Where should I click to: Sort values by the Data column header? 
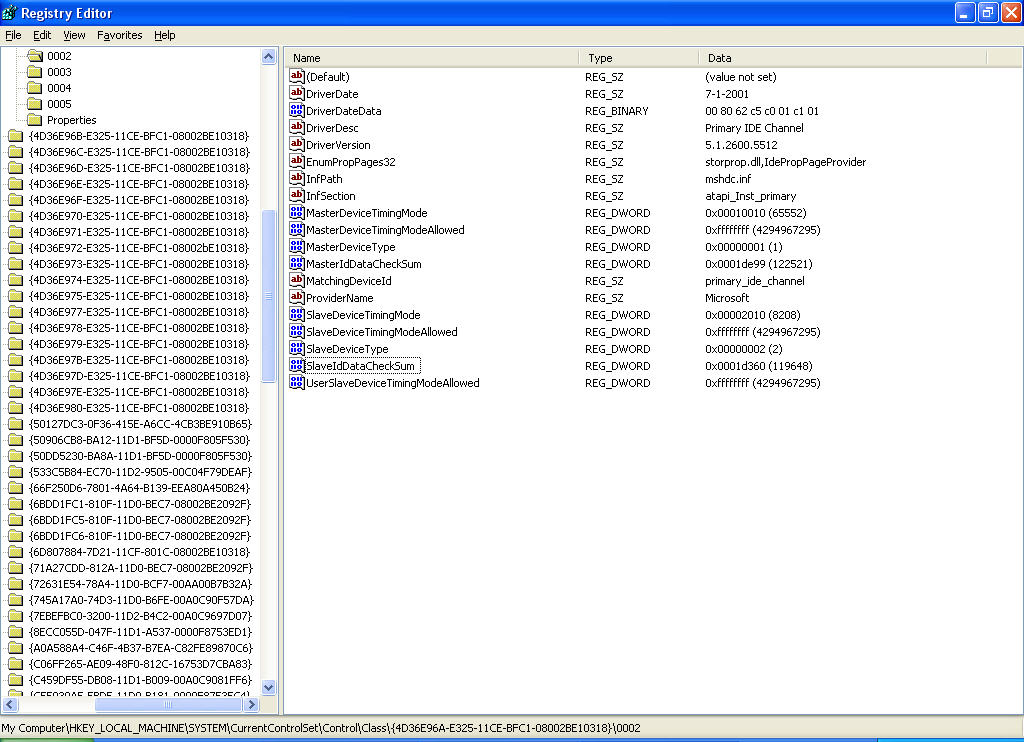[x=842, y=57]
